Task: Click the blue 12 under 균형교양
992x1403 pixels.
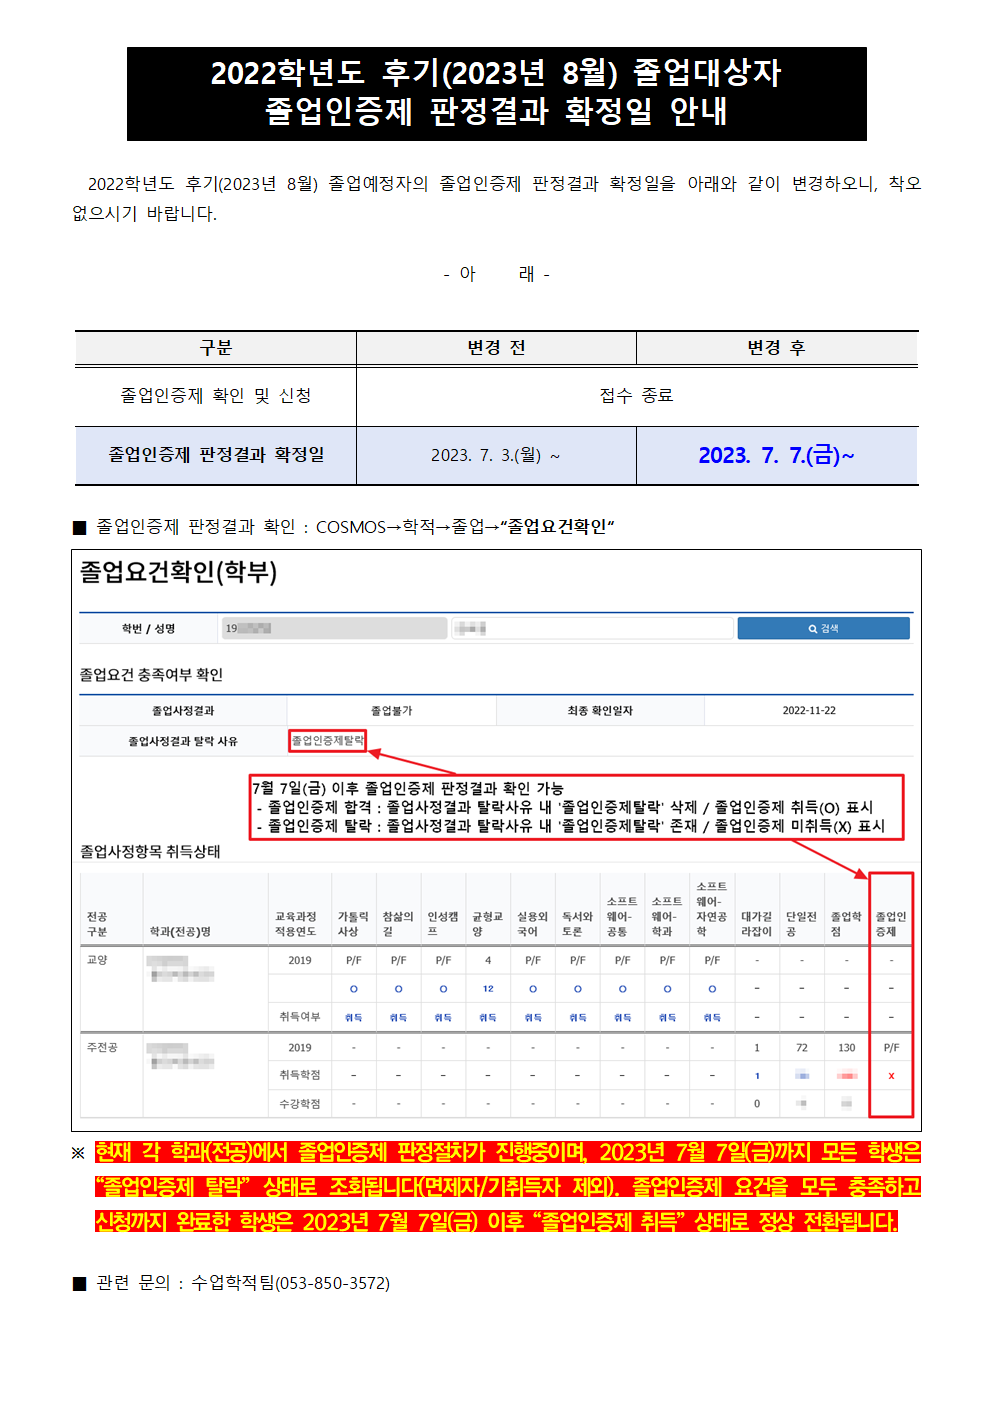Action: pos(488,989)
